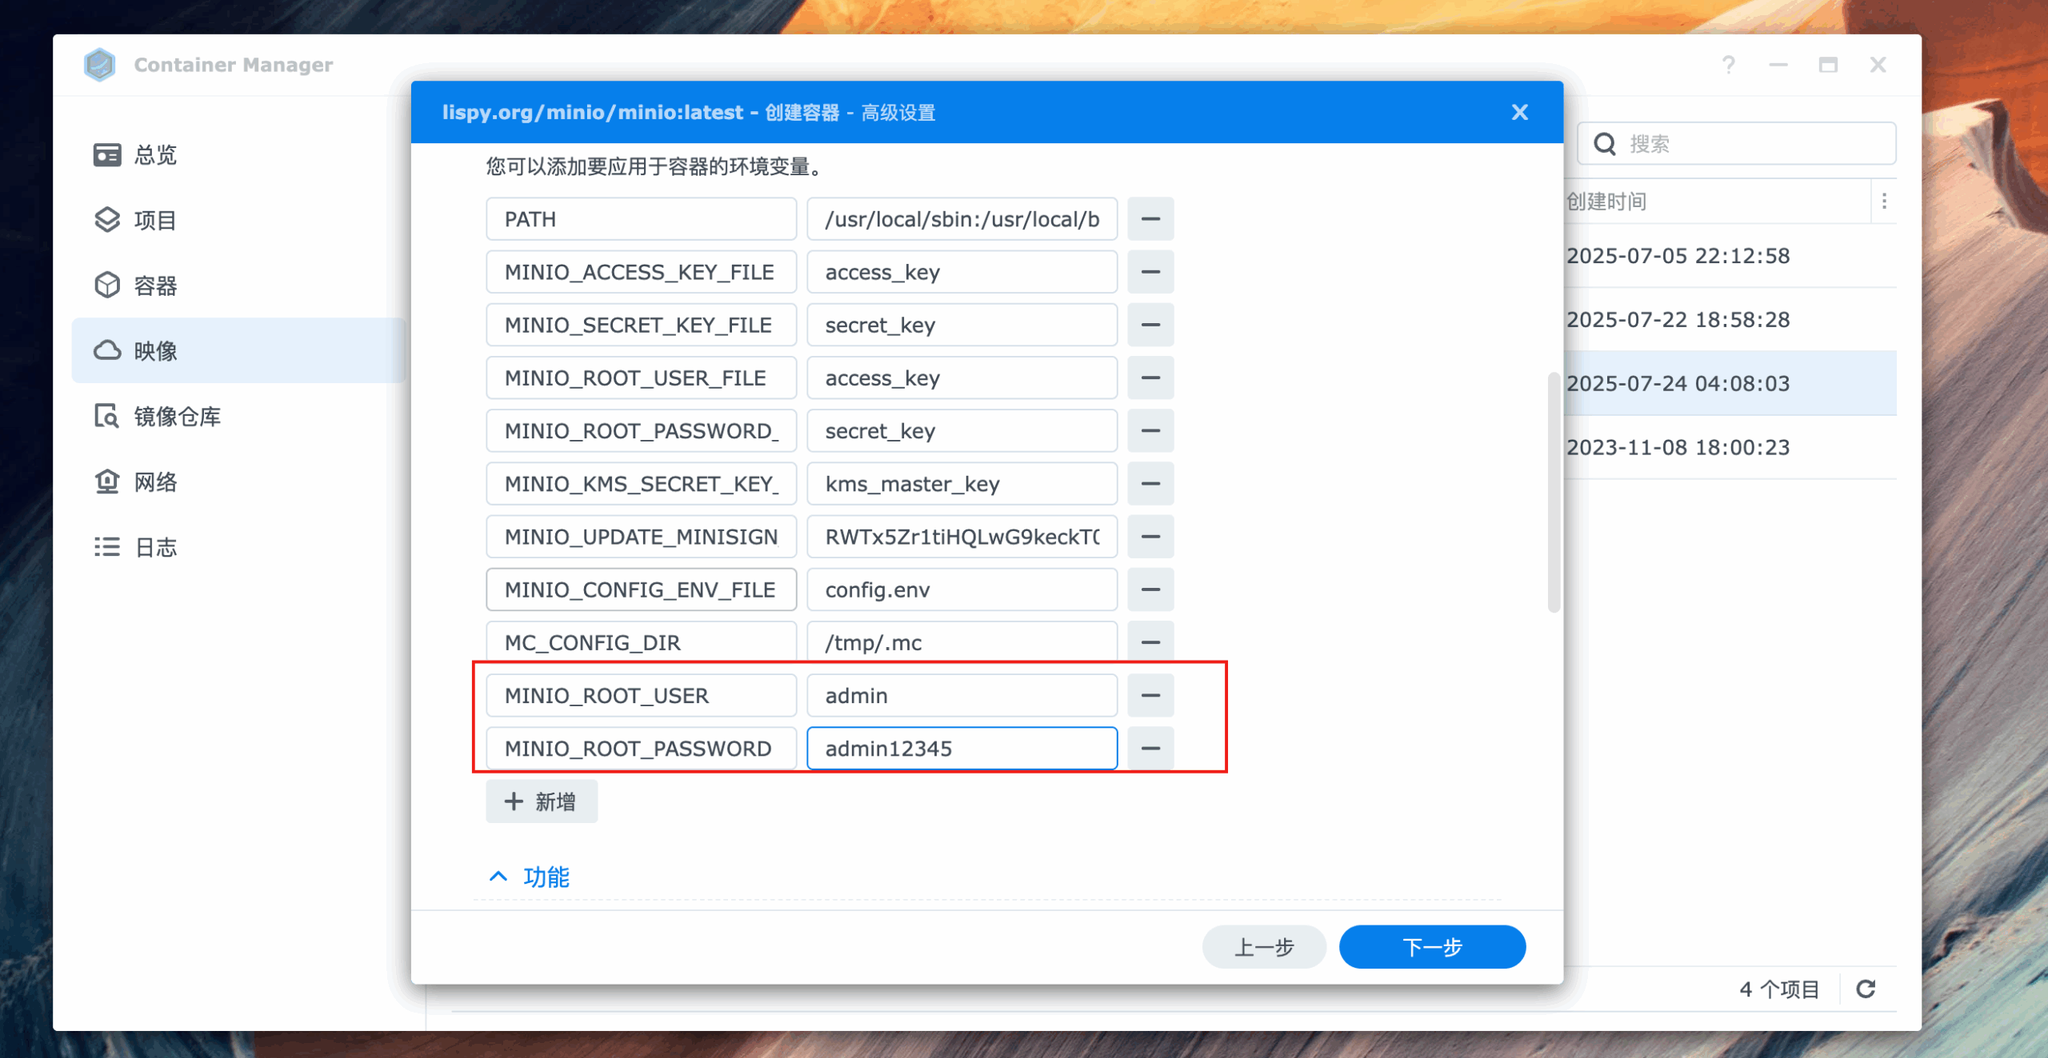Select row created 2025-07-22 18:58:28
The height and width of the screenshot is (1058, 2048).
click(1730, 320)
